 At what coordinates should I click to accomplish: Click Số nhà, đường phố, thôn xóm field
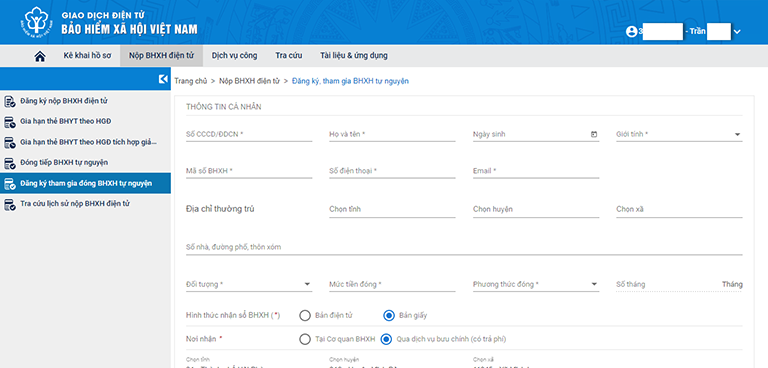[x=464, y=247]
